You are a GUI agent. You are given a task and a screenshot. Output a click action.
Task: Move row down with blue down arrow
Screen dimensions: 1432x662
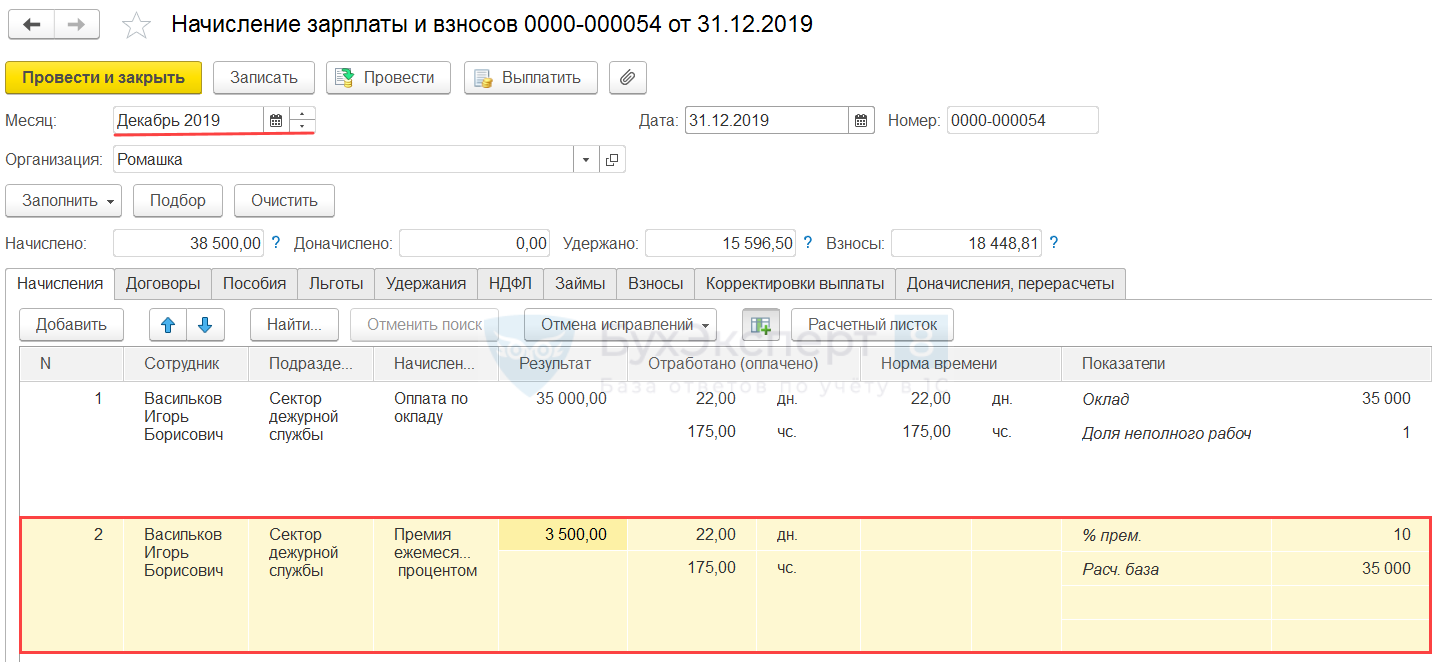point(205,325)
